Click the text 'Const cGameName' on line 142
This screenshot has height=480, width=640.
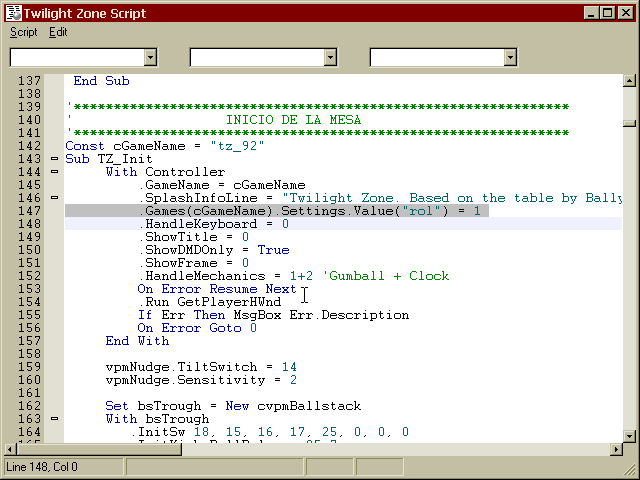[x=125, y=146]
